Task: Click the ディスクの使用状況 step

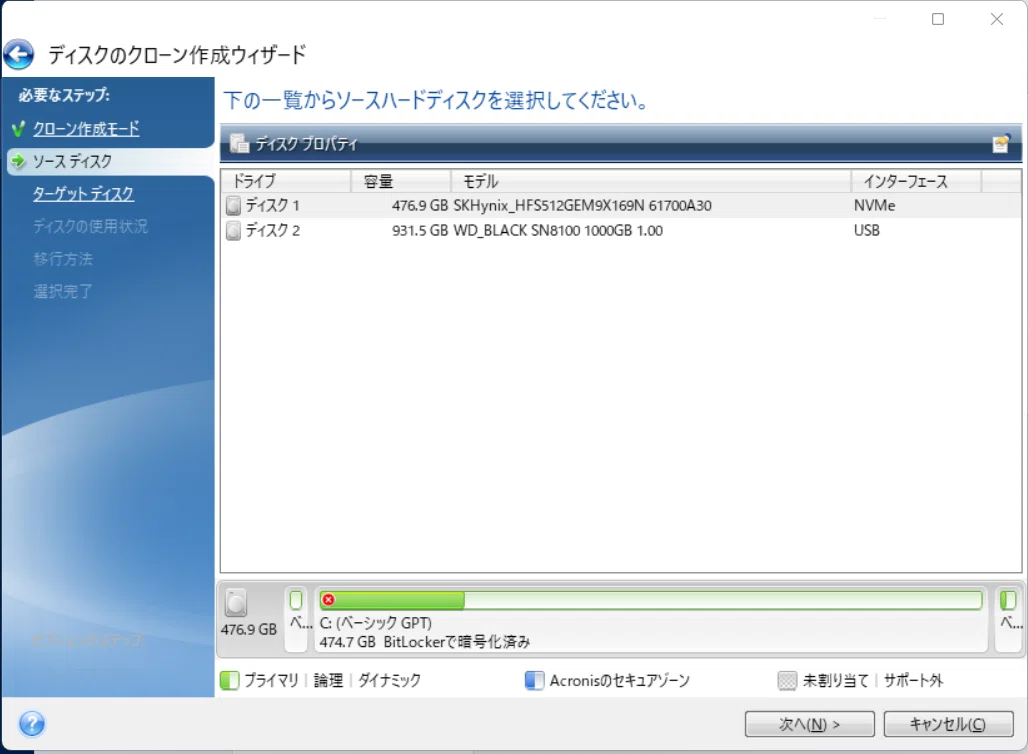Action: coord(90,226)
